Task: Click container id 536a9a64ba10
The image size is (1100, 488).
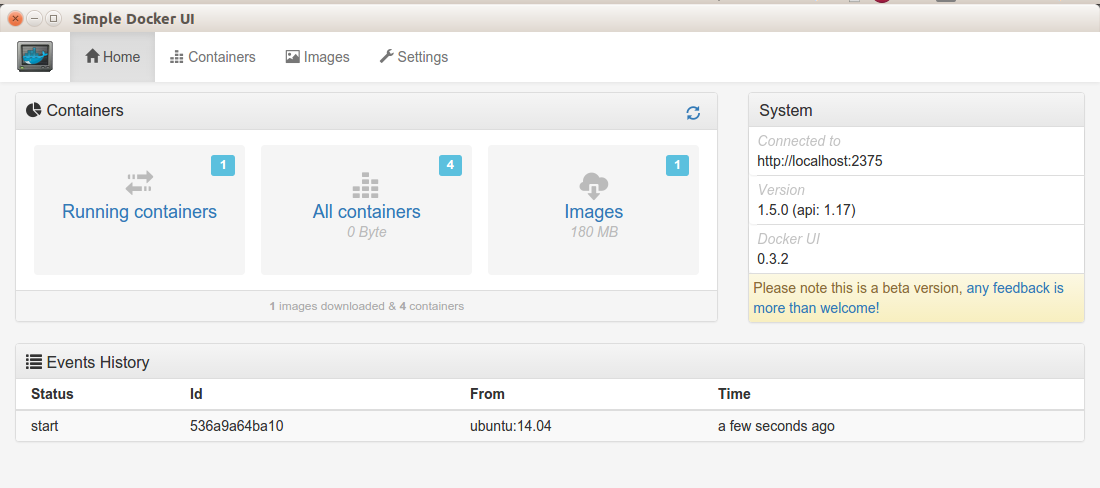Action: point(236,426)
